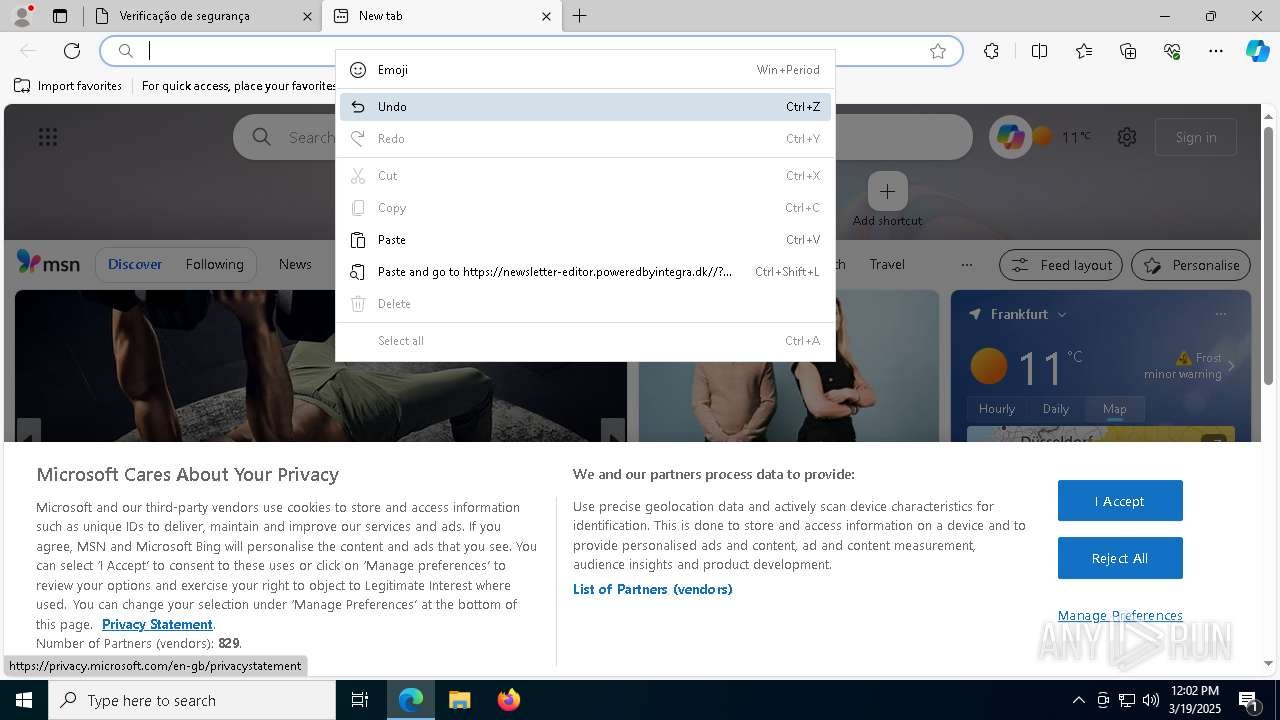Open more MSN categories ellipsis
The image size is (1280, 720).
click(x=966, y=265)
